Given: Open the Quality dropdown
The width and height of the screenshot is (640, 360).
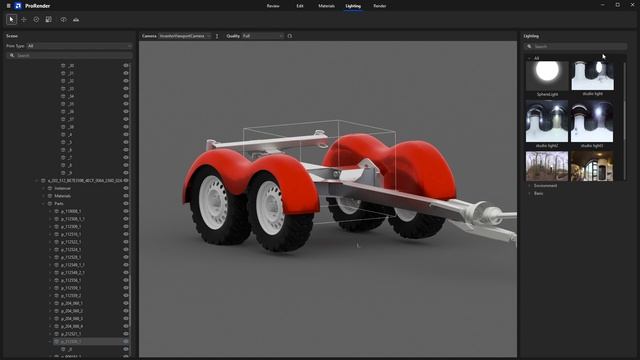Looking at the screenshot, I should click(263, 36).
